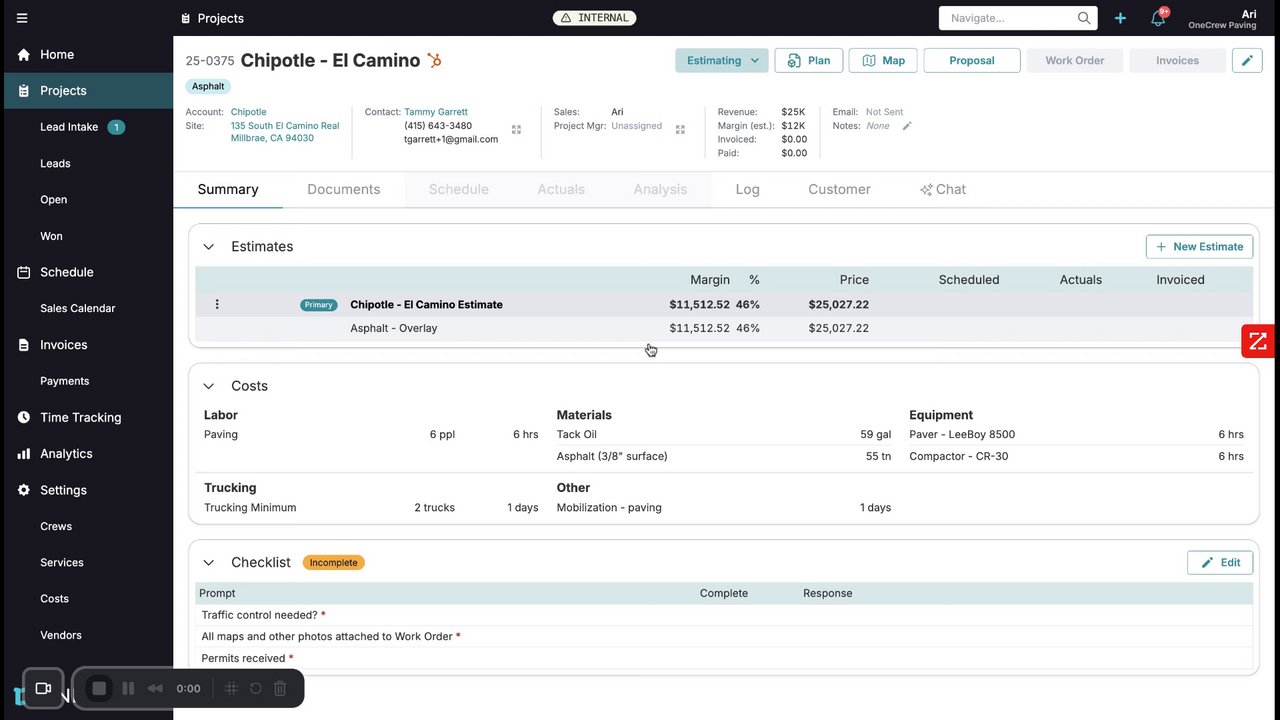
Task: Stop the screen recording
Action: (99, 688)
